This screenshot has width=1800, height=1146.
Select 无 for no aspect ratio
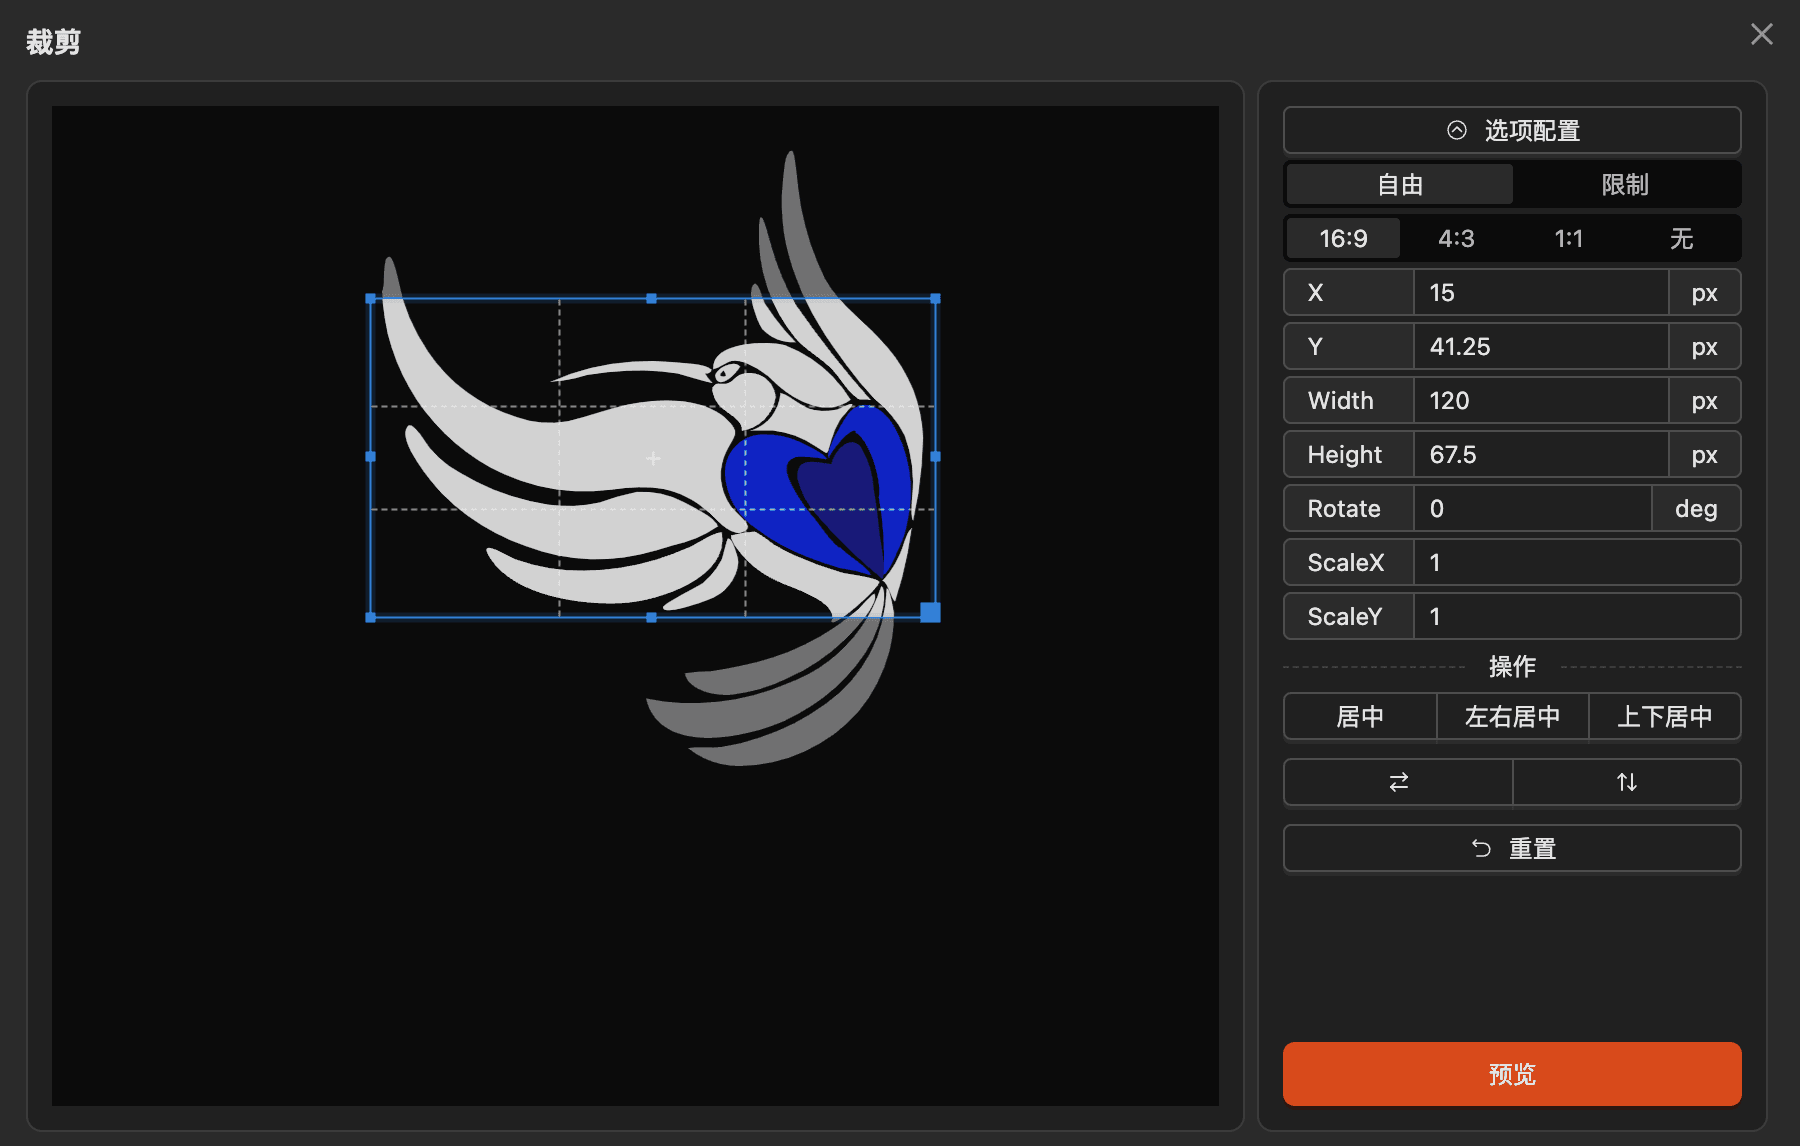pyautogui.click(x=1681, y=238)
